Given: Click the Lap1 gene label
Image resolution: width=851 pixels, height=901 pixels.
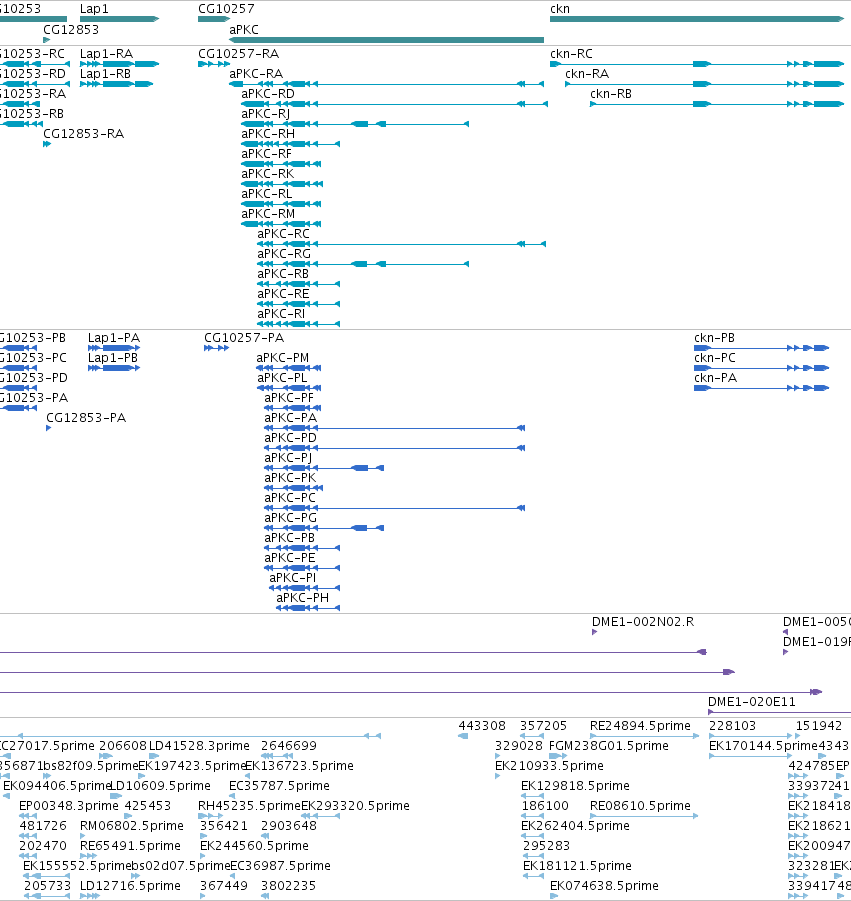Looking at the screenshot, I should (x=94, y=9).
